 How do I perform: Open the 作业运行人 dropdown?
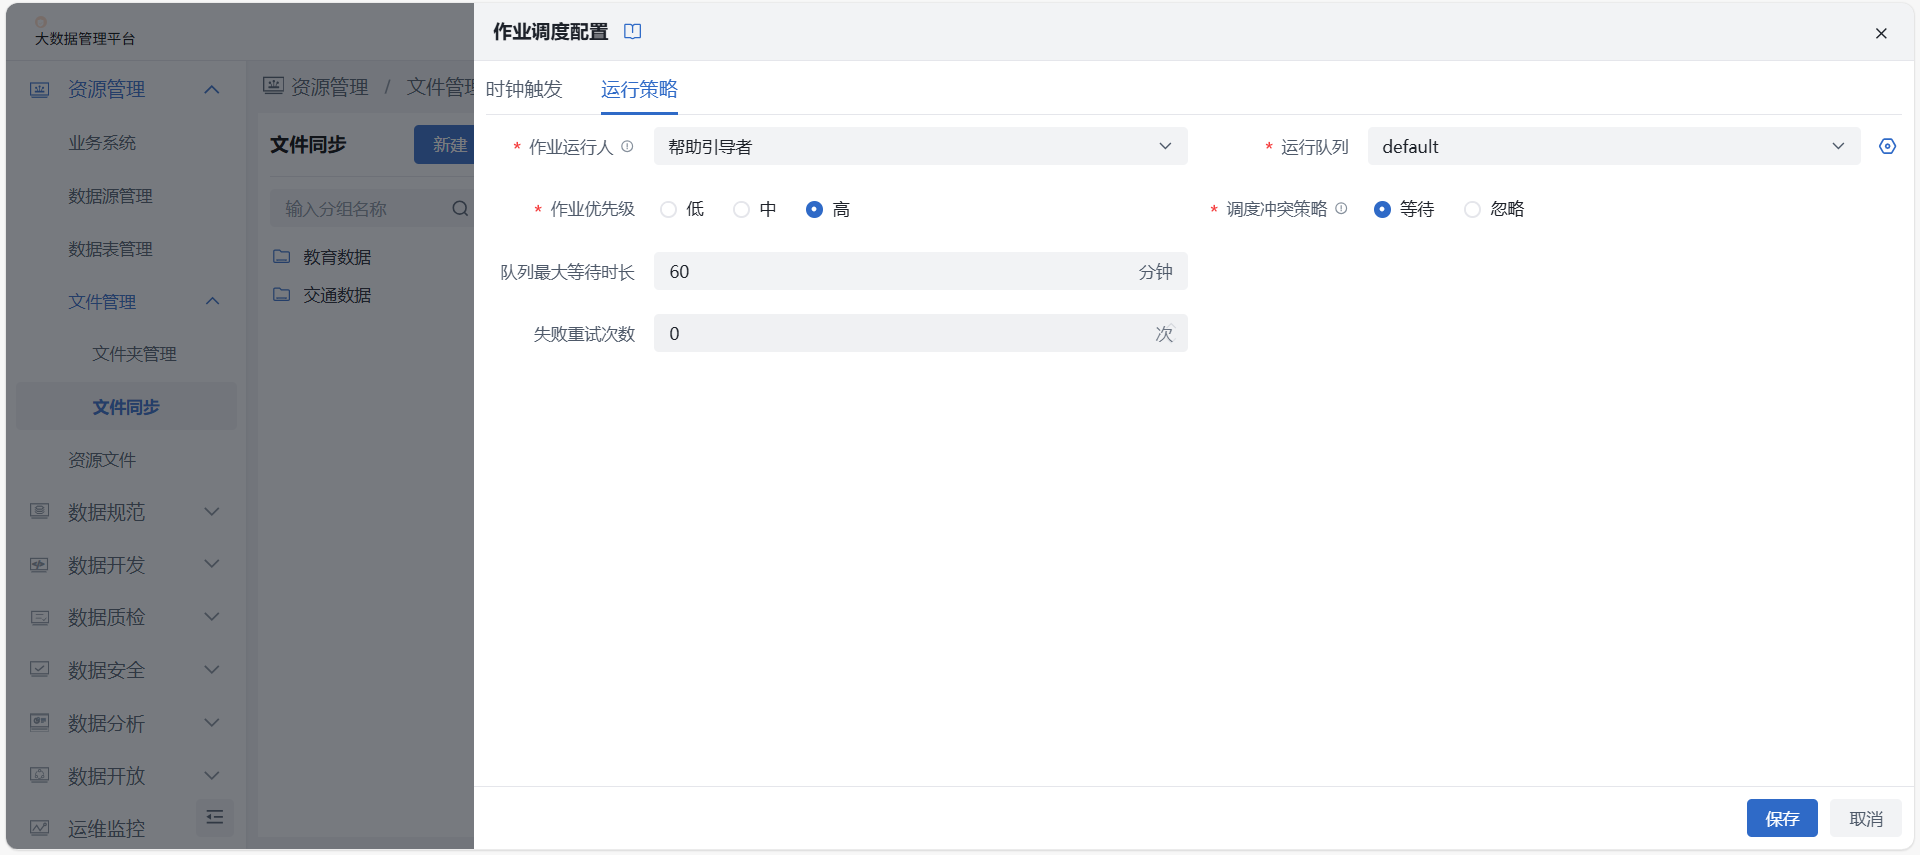(920, 146)
